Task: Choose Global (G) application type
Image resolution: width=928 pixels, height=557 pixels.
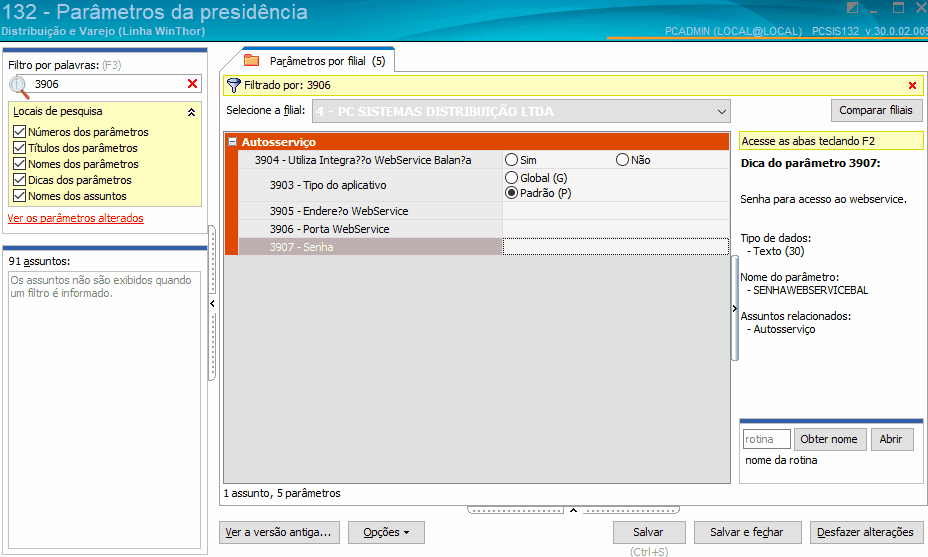Action: coord(511,178)
